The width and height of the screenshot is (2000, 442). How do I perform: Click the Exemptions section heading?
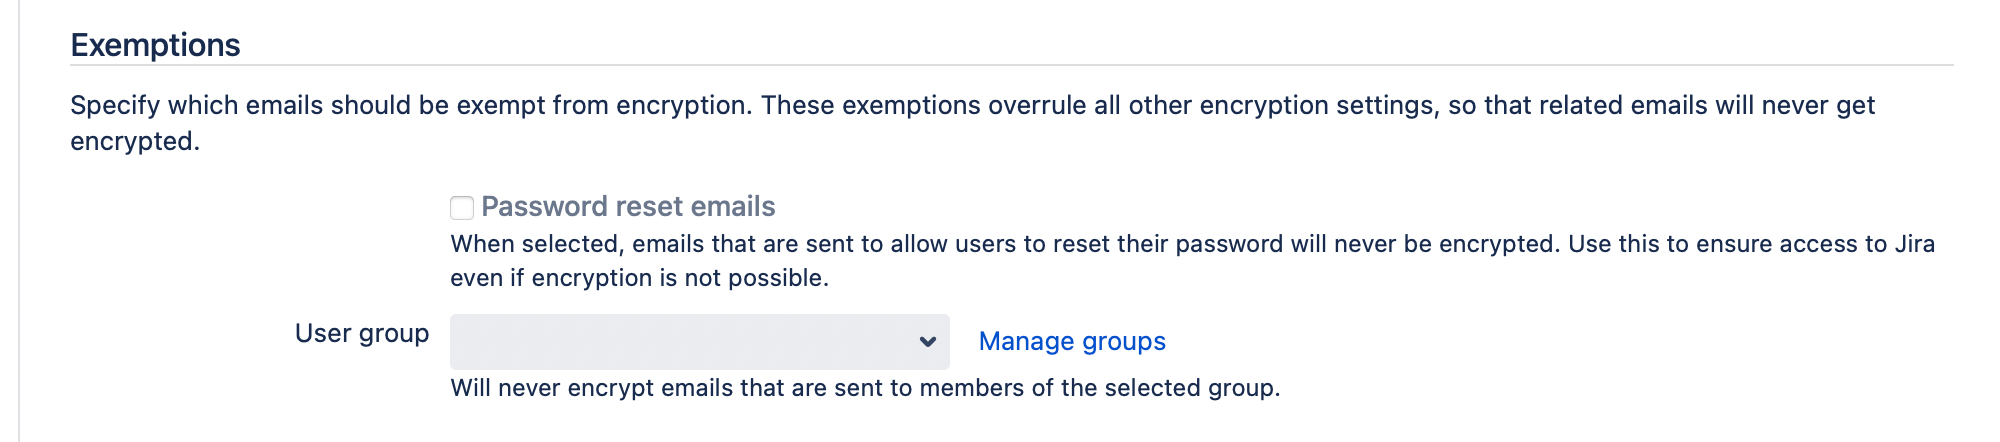tap(156, 45)
